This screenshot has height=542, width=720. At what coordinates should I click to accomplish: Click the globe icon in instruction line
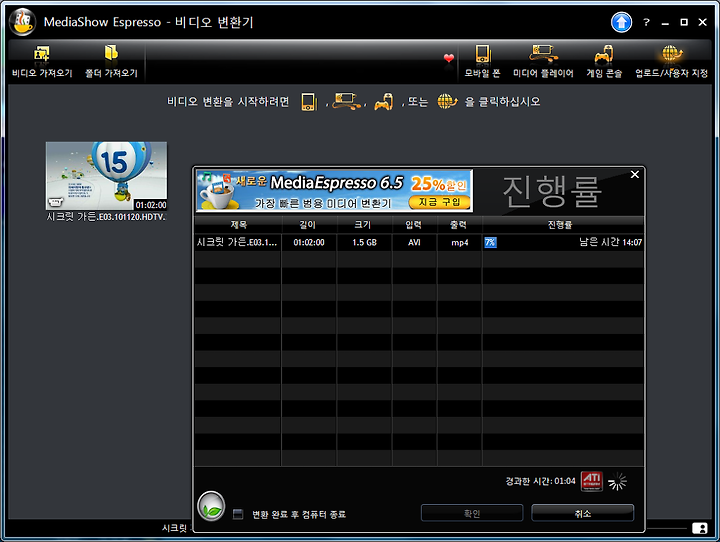[x=447, y=101]
